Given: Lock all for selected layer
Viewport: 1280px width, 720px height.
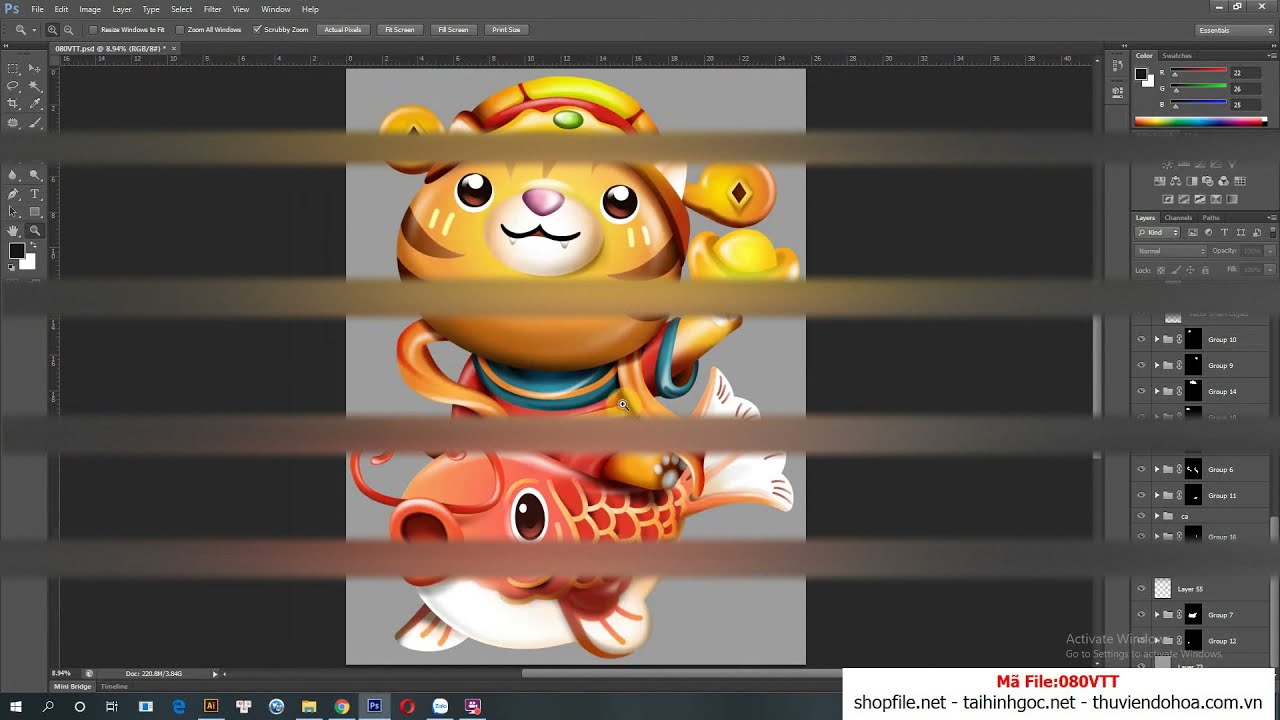Looking at the screenshot, I should [x=1204, y=270].
